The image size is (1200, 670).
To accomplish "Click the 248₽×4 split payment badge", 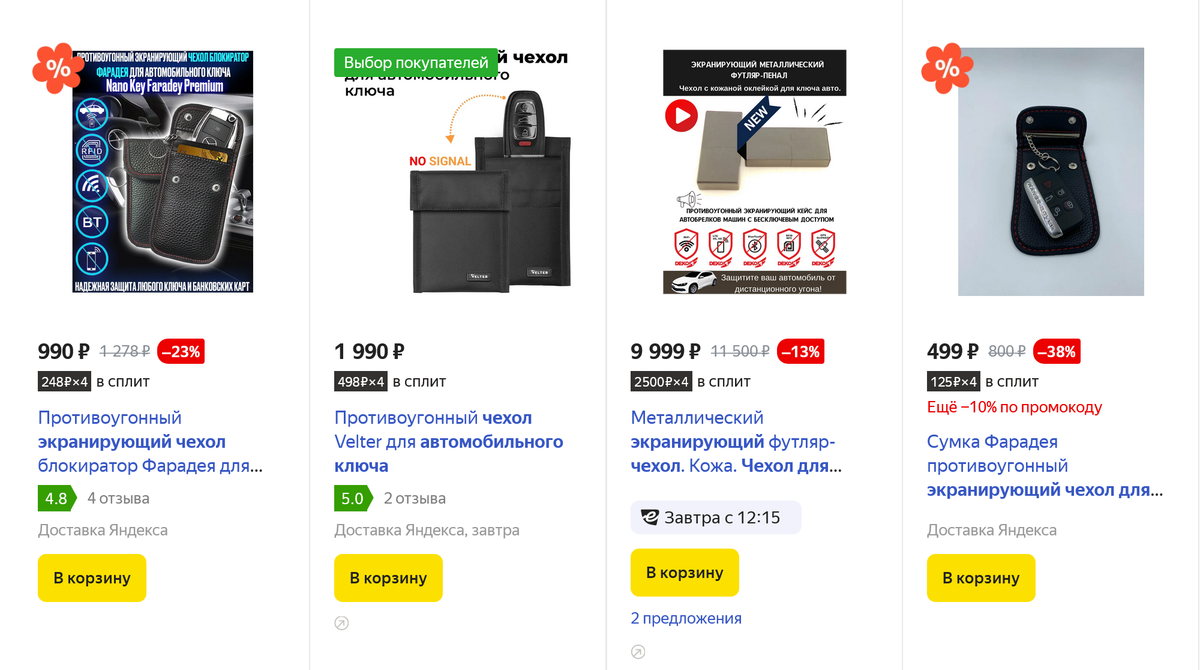I will tap(65, 381).
